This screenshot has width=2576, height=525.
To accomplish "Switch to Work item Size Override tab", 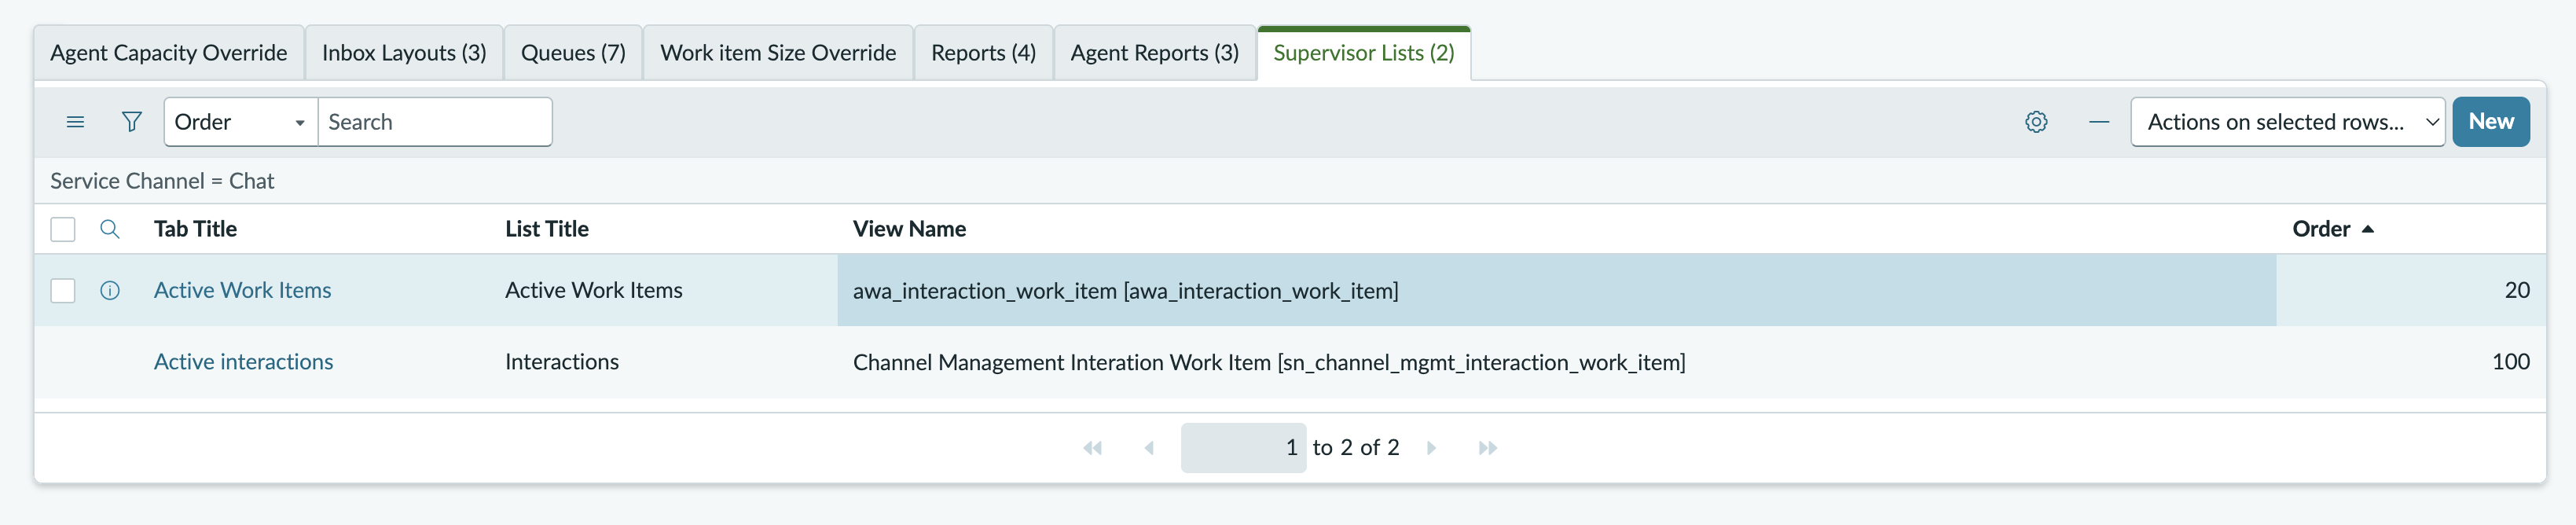I will pos(778,53).
